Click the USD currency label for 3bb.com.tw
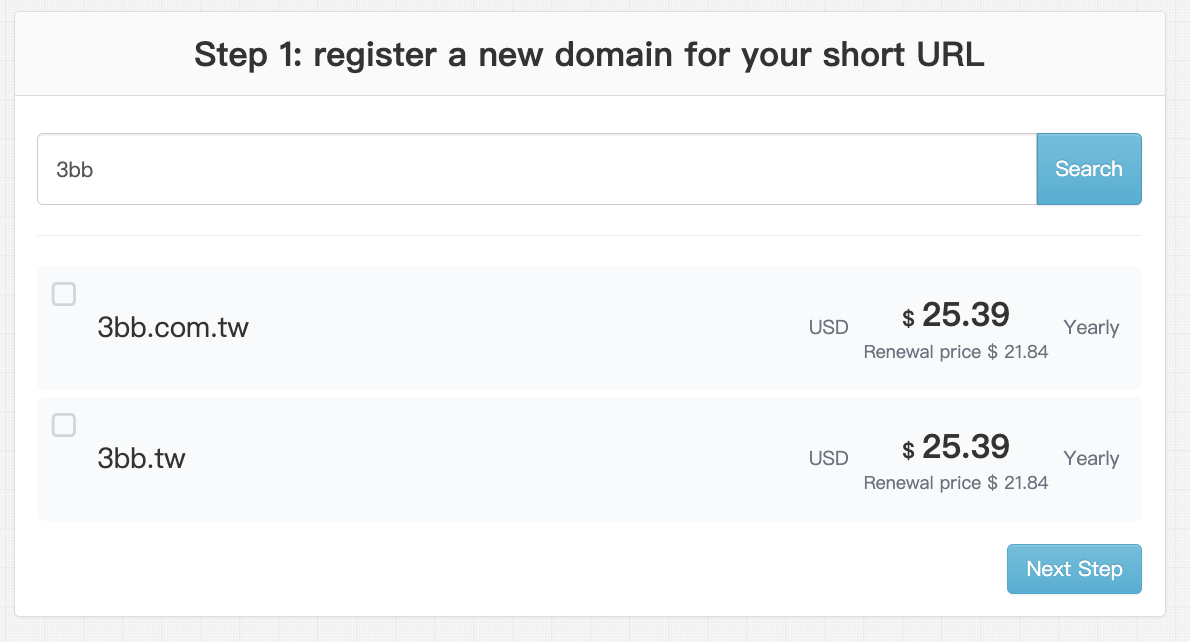The width and height of the screenshot is (1190, 642). 828,328
